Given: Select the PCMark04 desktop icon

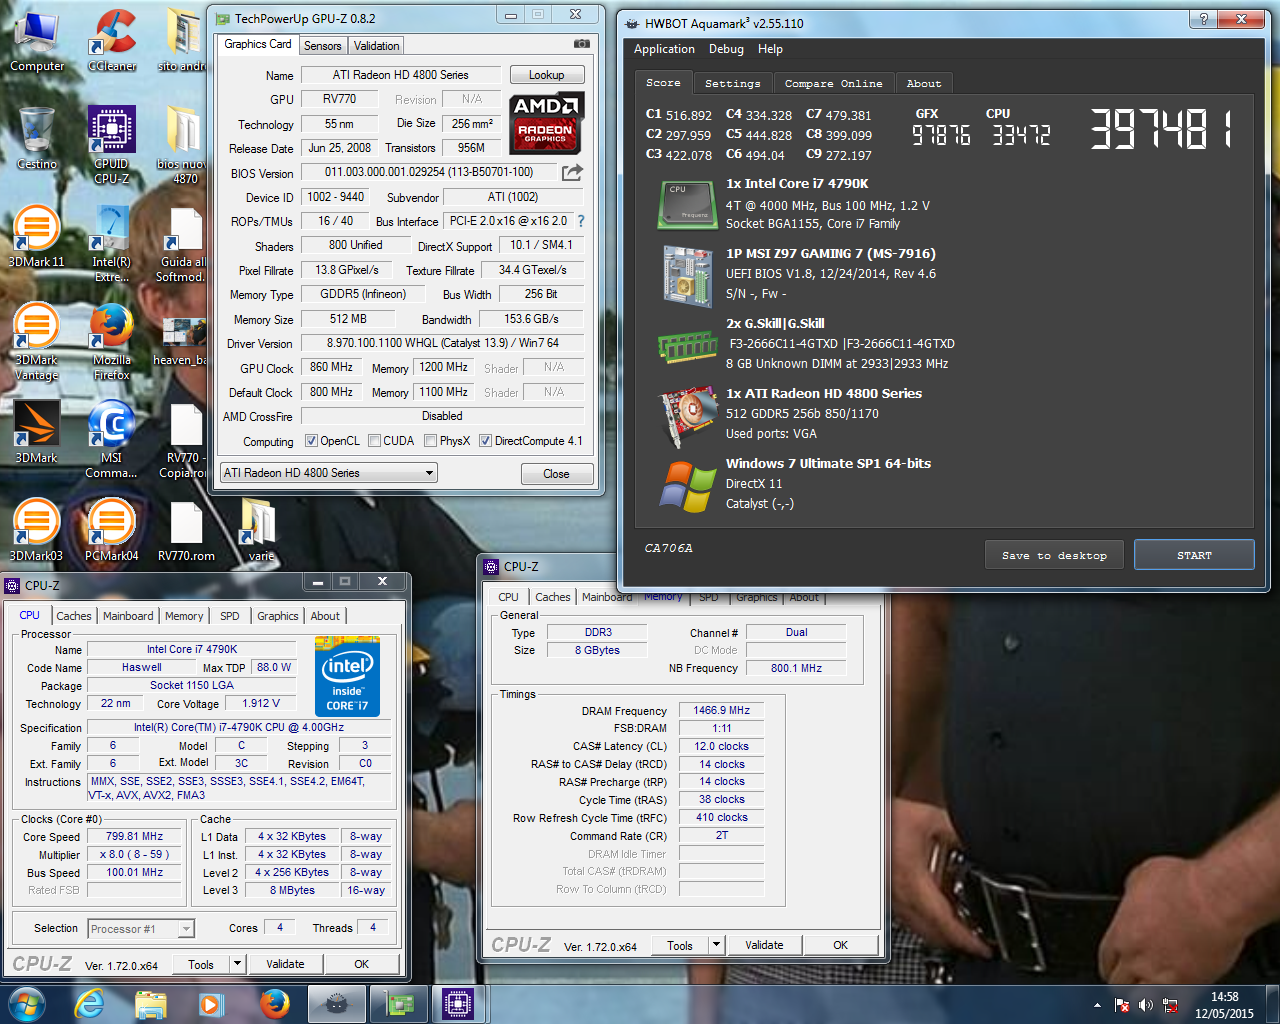Looking at the screenshot, I should point(111,530).
